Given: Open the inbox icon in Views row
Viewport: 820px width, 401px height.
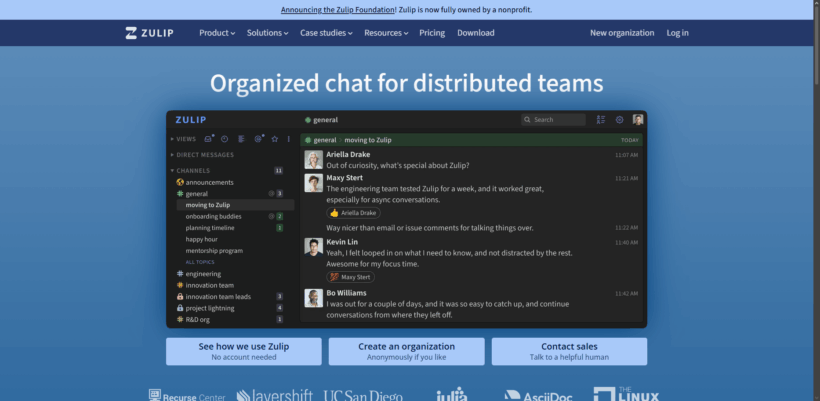Looking at the screenshot, I should tap(208, 139).
